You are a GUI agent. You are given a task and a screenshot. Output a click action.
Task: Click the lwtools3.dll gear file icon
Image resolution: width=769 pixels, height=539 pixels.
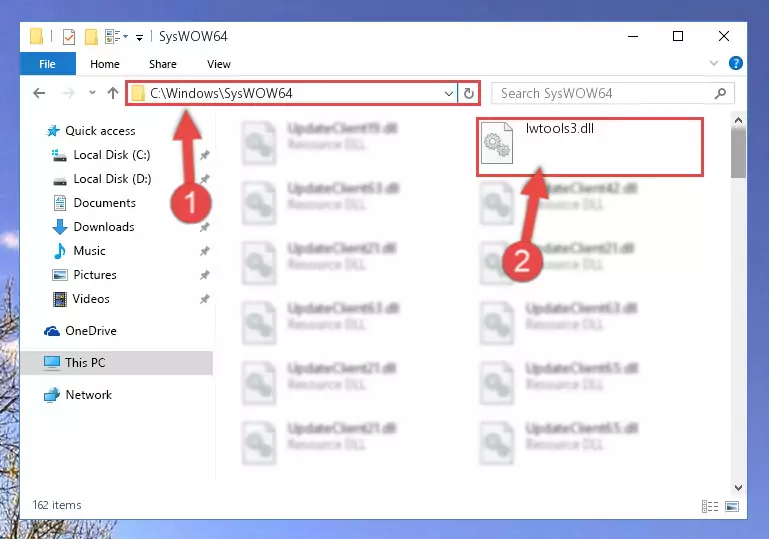(x=497, y=143)
